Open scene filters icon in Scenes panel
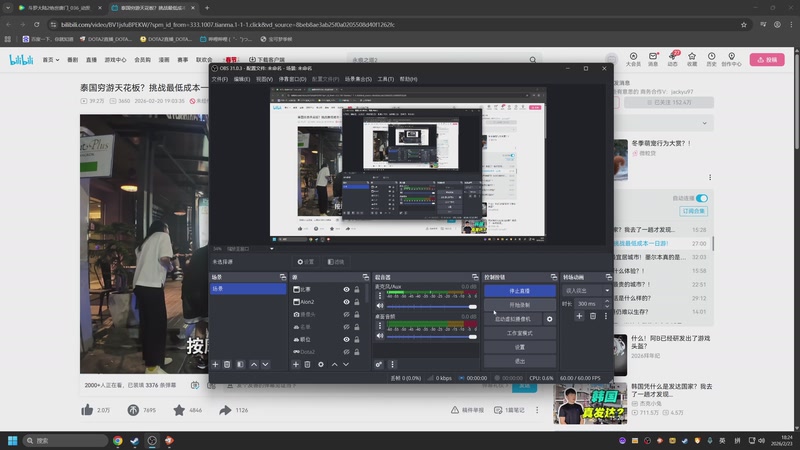Image resolution: width=800 pixels, height=450 pixels. click(240, 364)
